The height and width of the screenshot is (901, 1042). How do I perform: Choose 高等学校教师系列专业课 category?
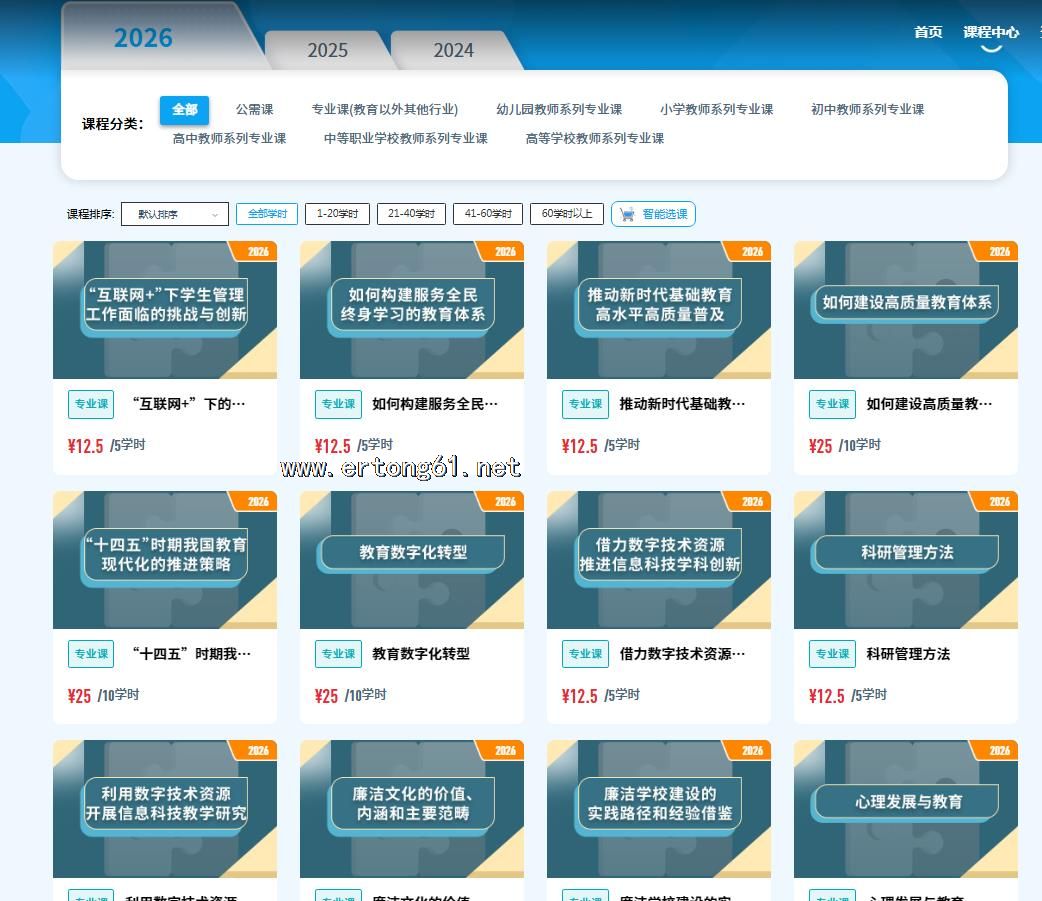[594, 139]
